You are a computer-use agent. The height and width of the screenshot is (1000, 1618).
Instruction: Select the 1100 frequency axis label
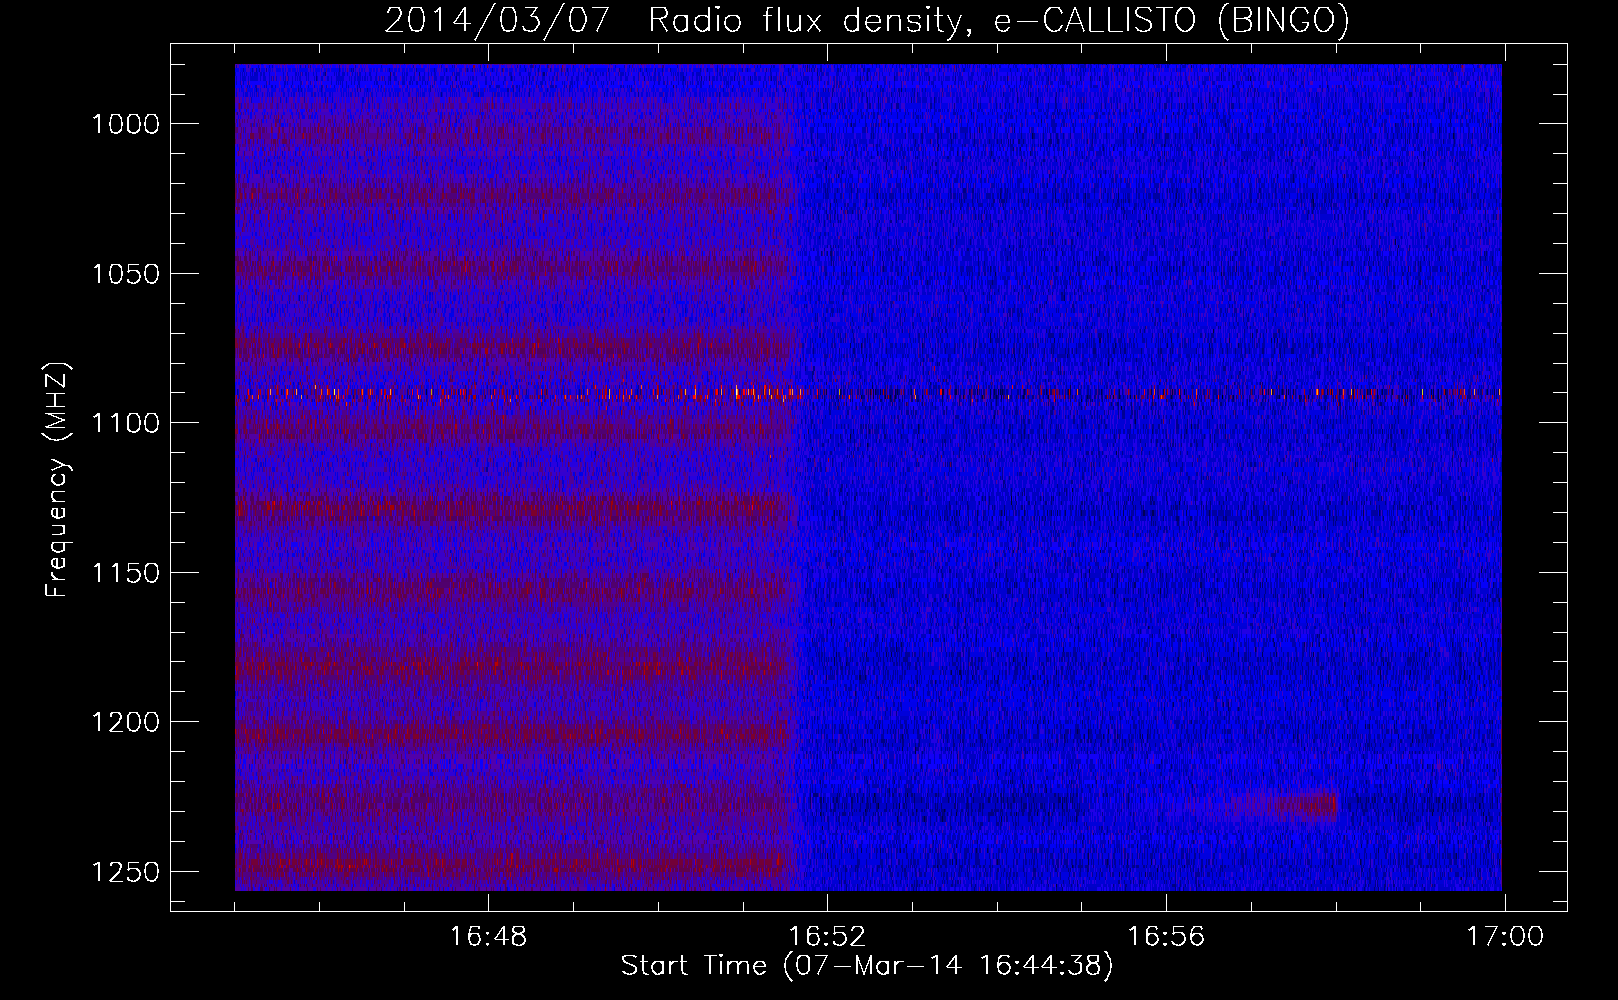125,423
